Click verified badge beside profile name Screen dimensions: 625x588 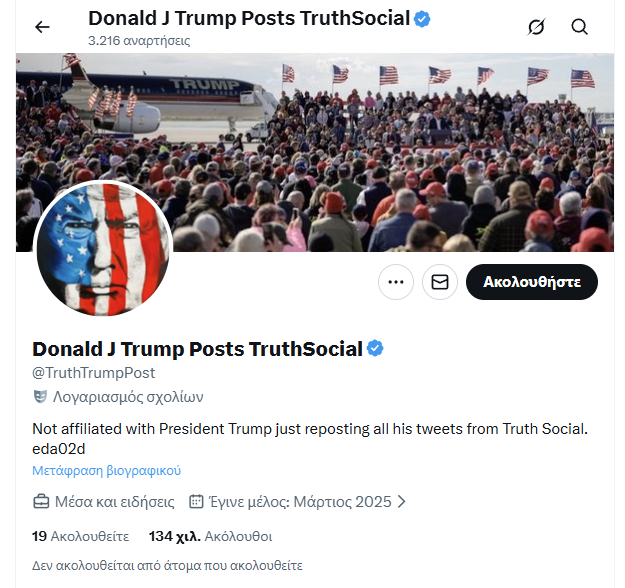click(x=376, y=349)
